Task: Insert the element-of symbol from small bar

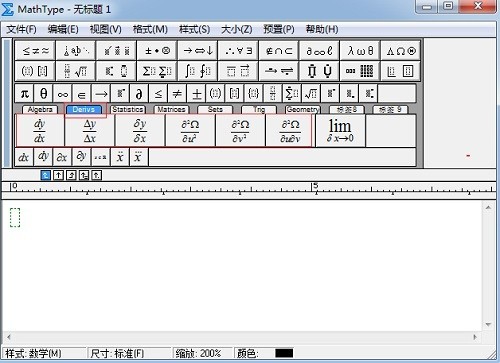Action: pyautogui.click(x=81, y=94)
